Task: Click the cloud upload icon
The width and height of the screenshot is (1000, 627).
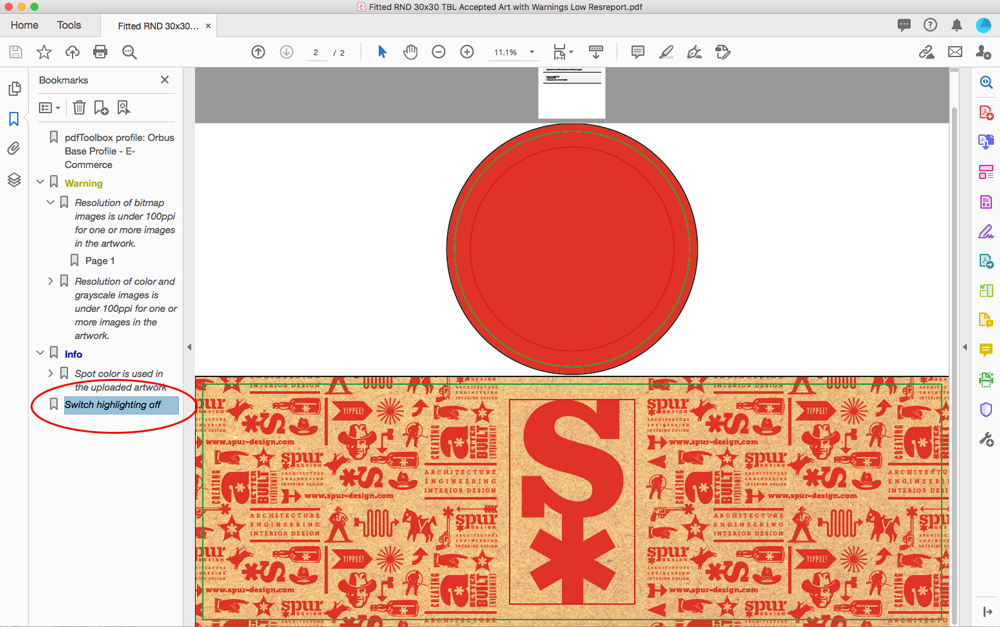Action: point(72,52)
